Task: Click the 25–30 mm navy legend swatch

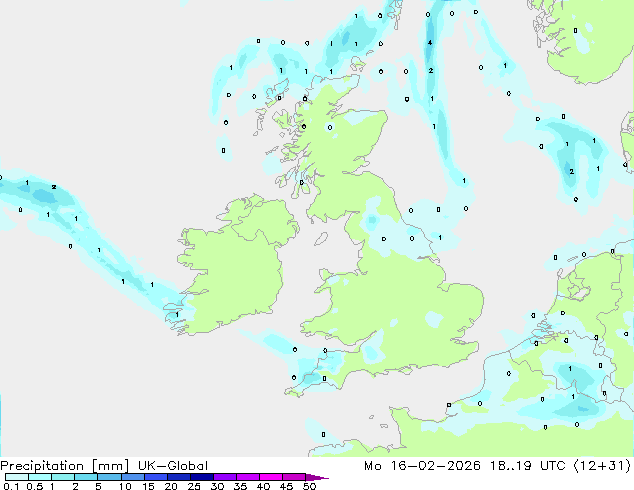Action: [x=202, y=477]
